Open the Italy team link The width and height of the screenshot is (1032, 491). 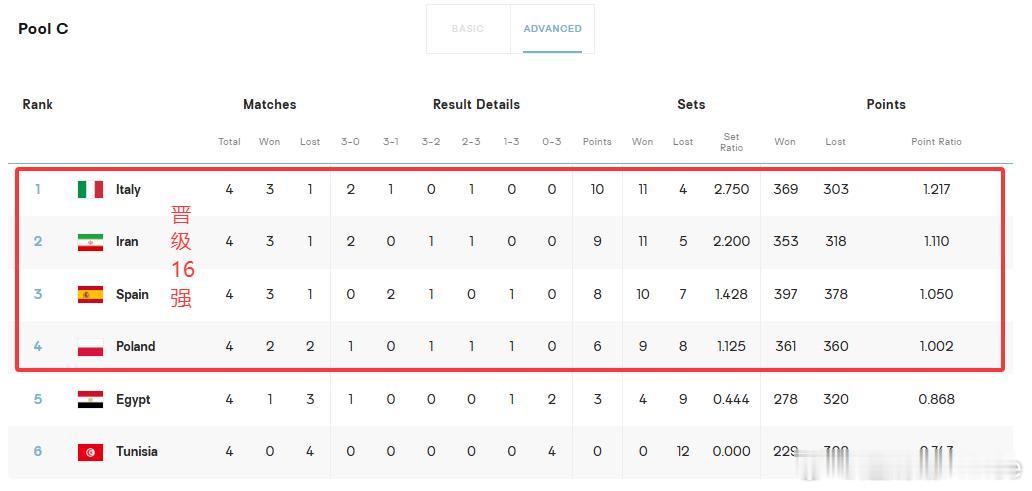click(x=128, y=190)
